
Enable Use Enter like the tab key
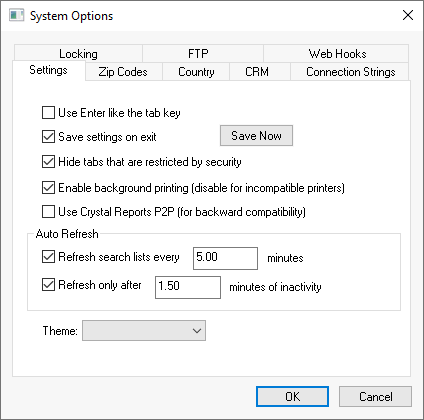48,113
